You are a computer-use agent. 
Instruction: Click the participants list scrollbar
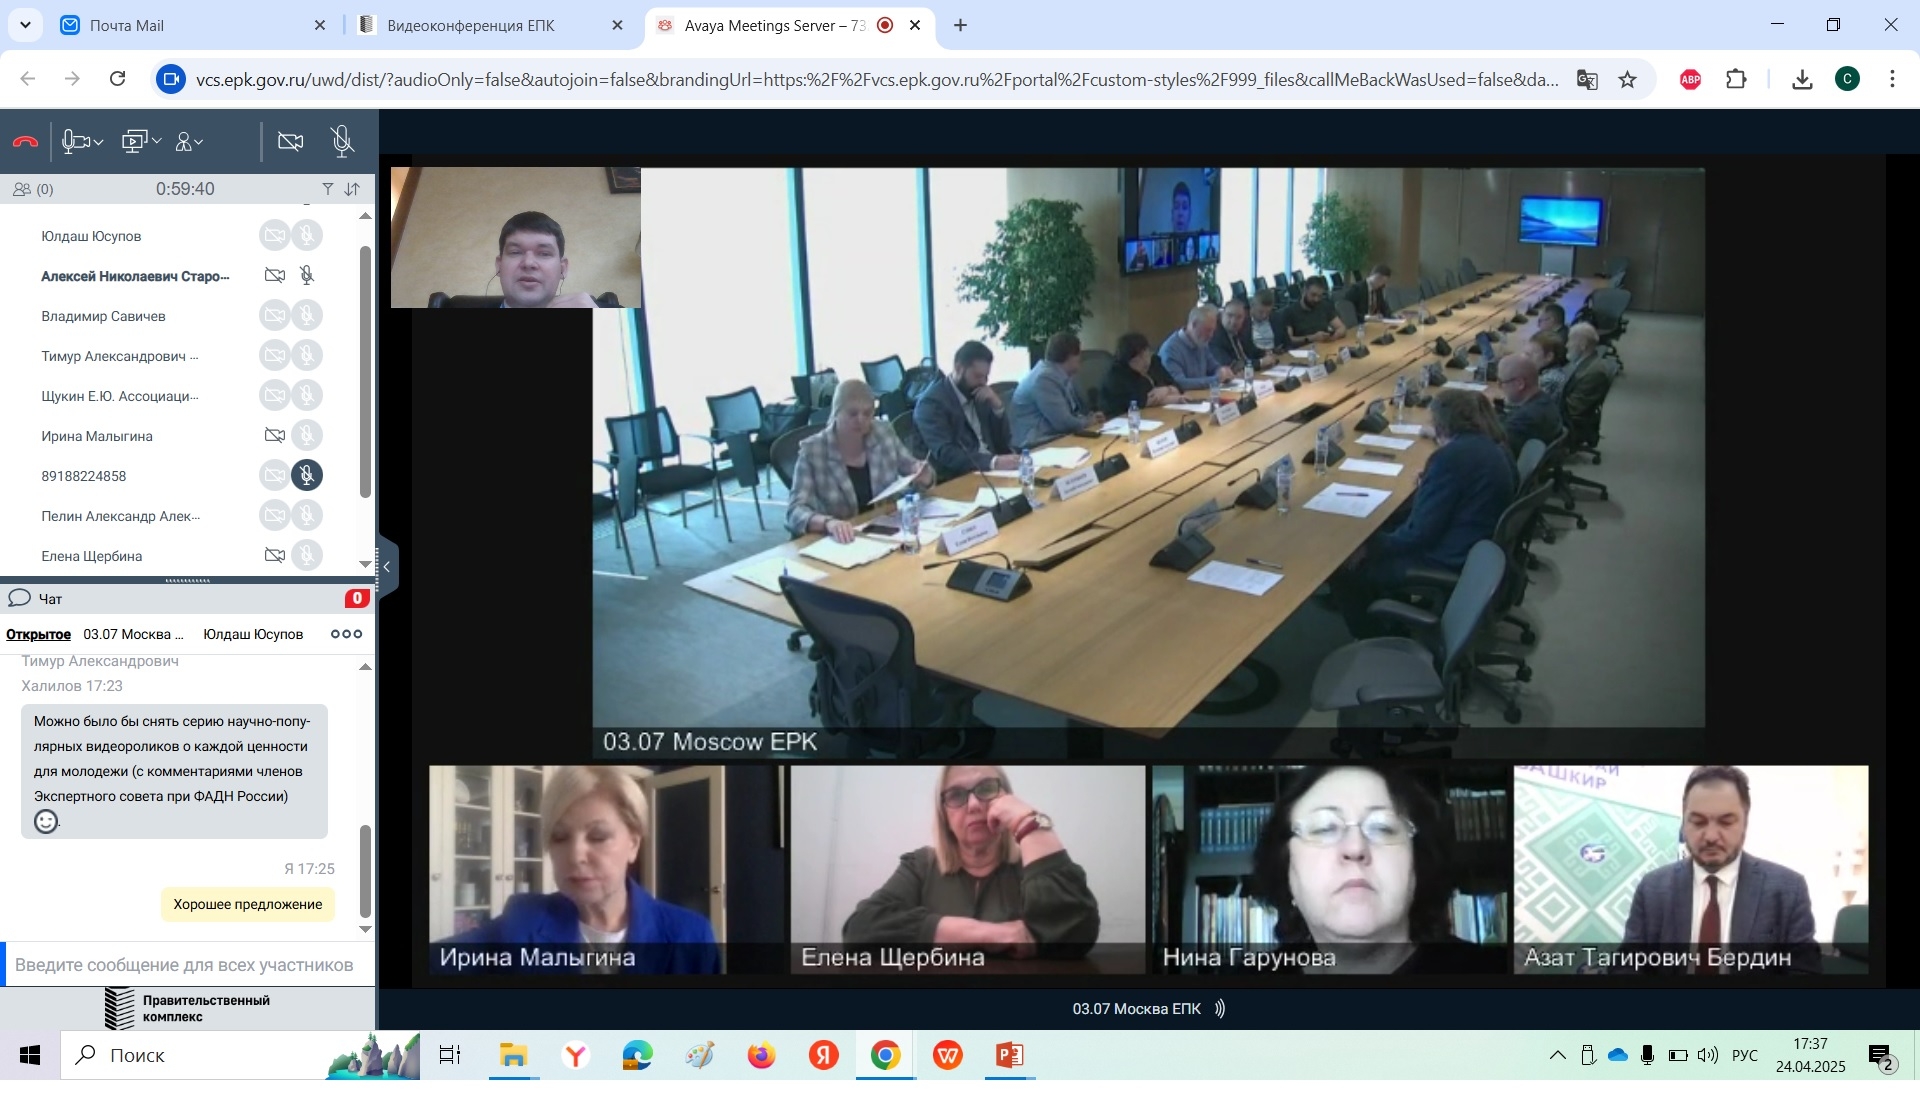[365, 370]
